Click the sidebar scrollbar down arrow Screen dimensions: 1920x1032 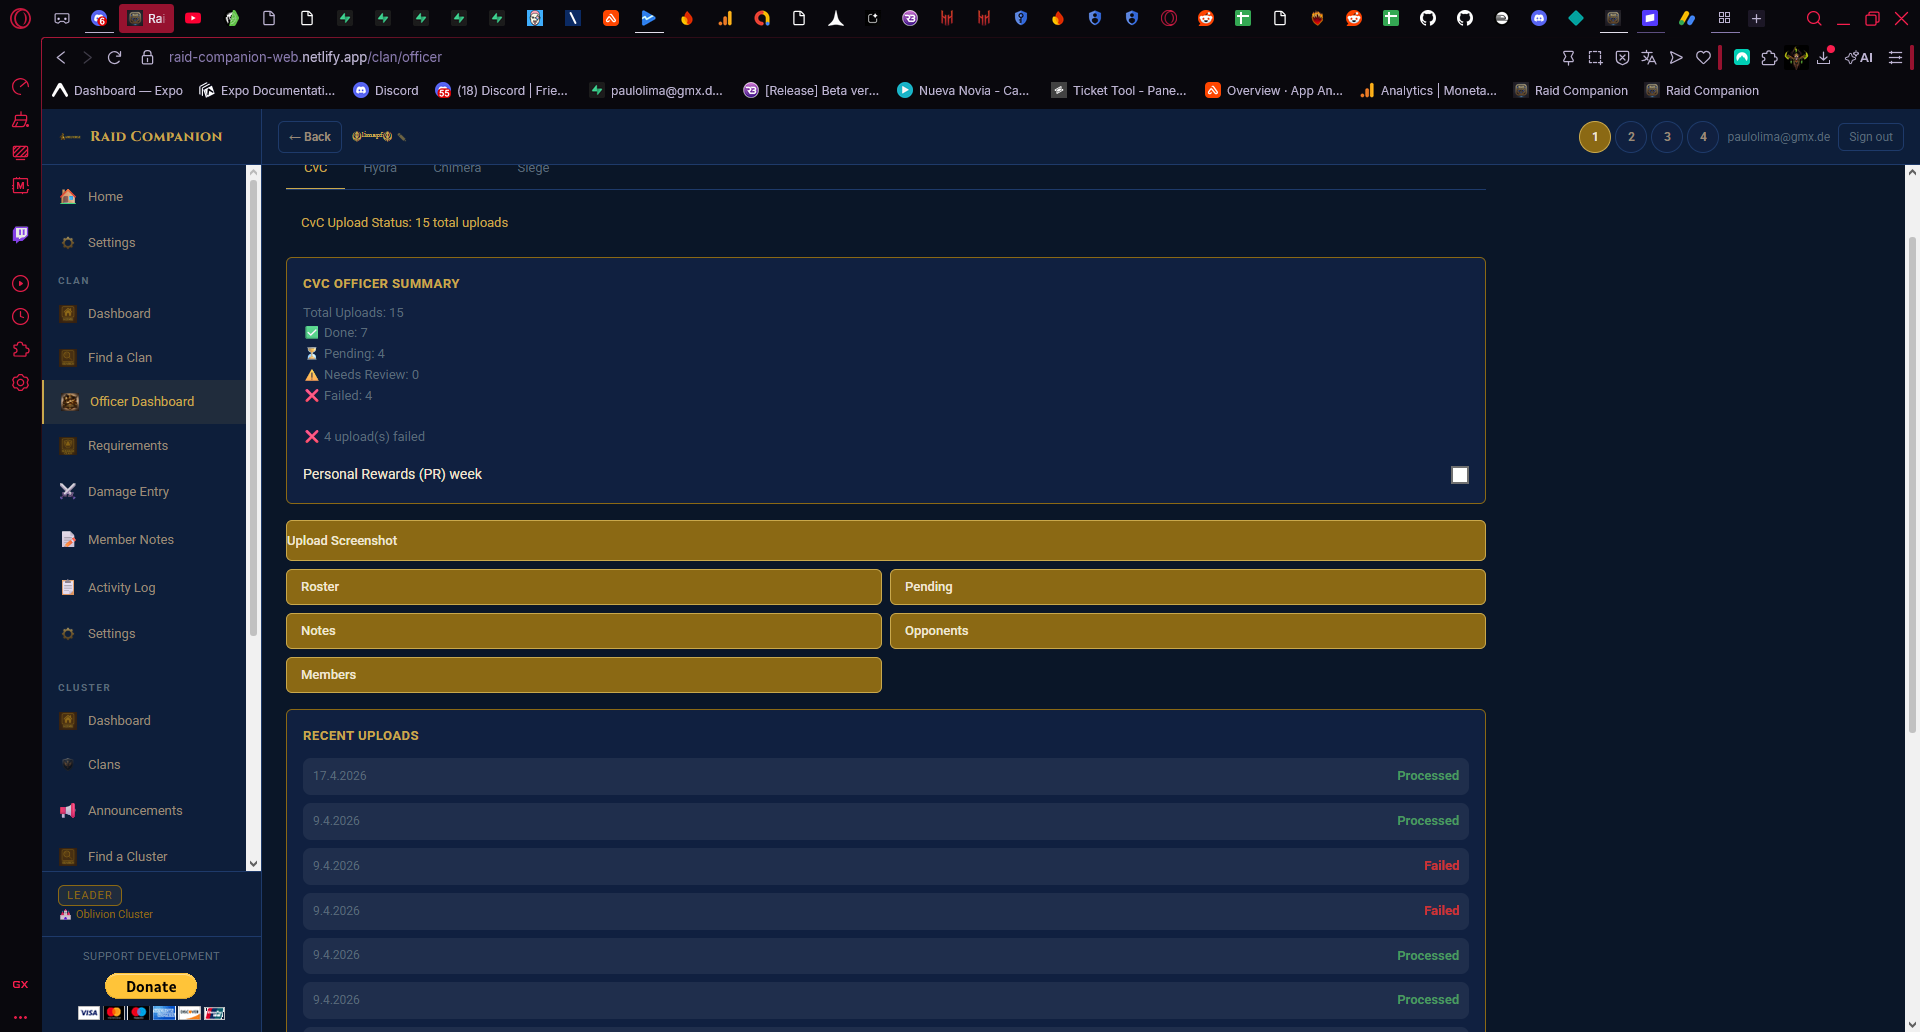(x=253, y=864)
